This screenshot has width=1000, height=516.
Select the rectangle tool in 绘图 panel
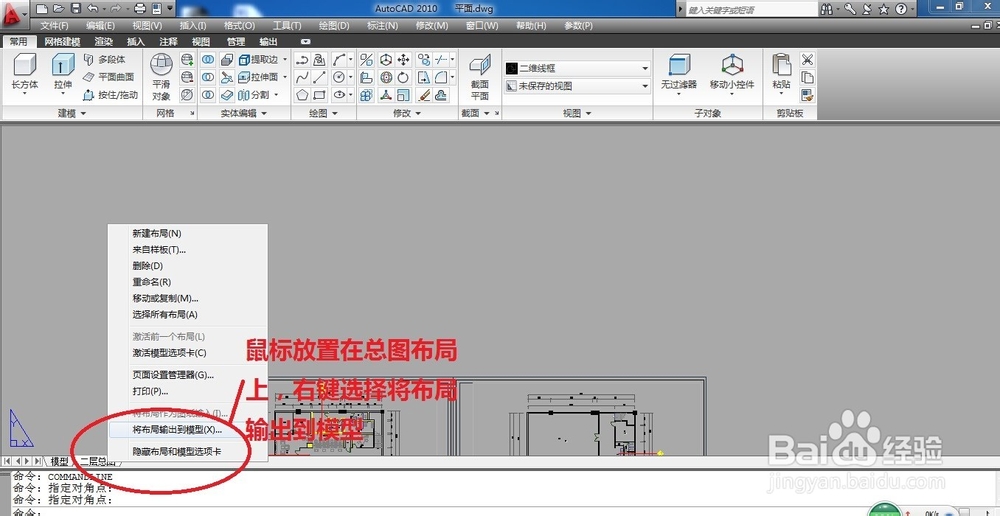(320, 95)
